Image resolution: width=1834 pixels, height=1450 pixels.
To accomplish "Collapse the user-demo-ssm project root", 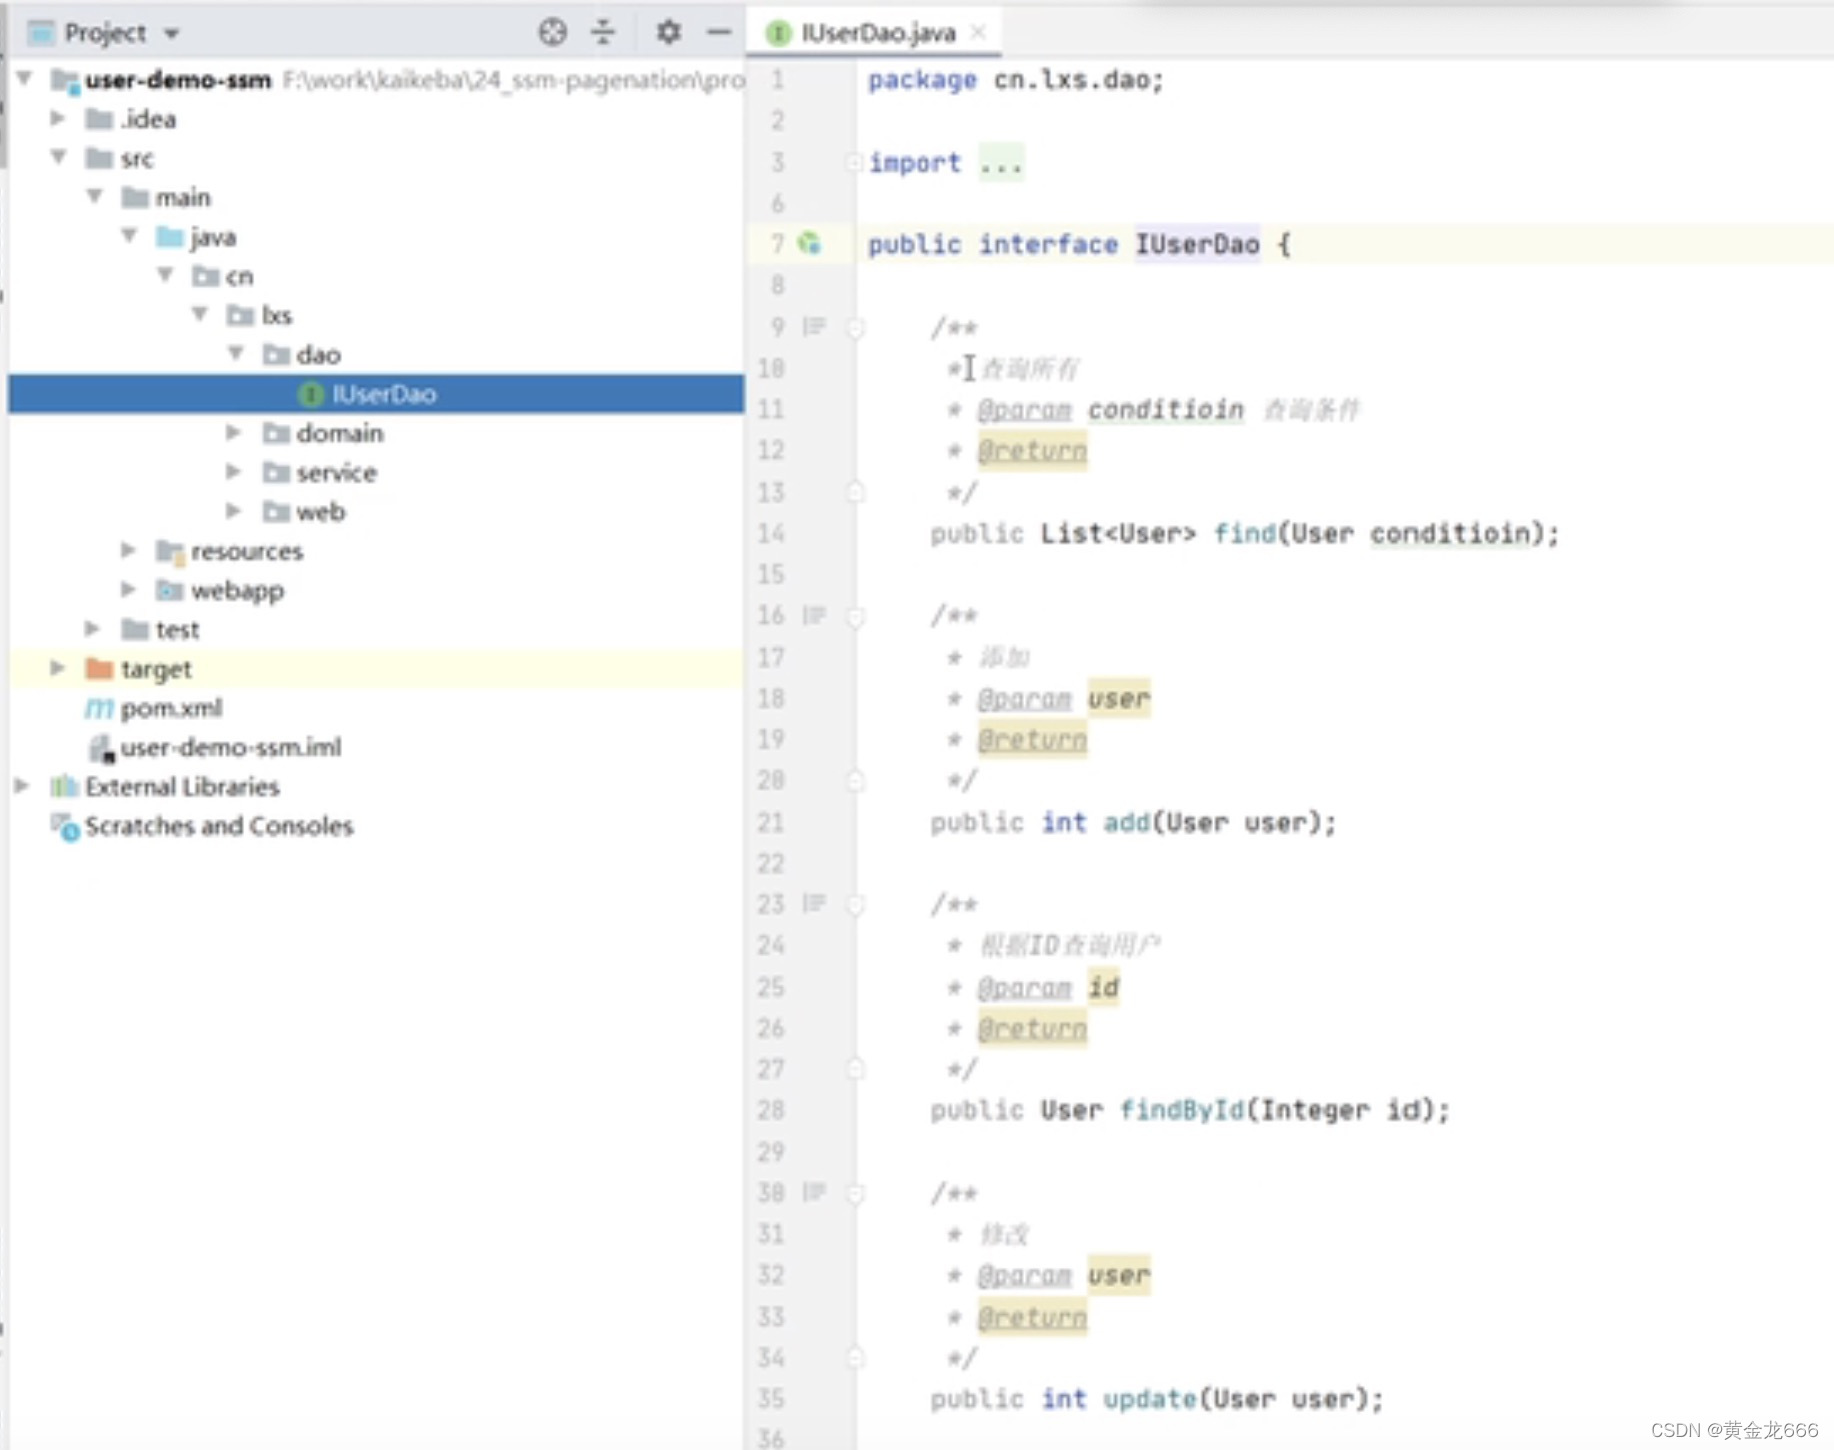I will (25, 78).
